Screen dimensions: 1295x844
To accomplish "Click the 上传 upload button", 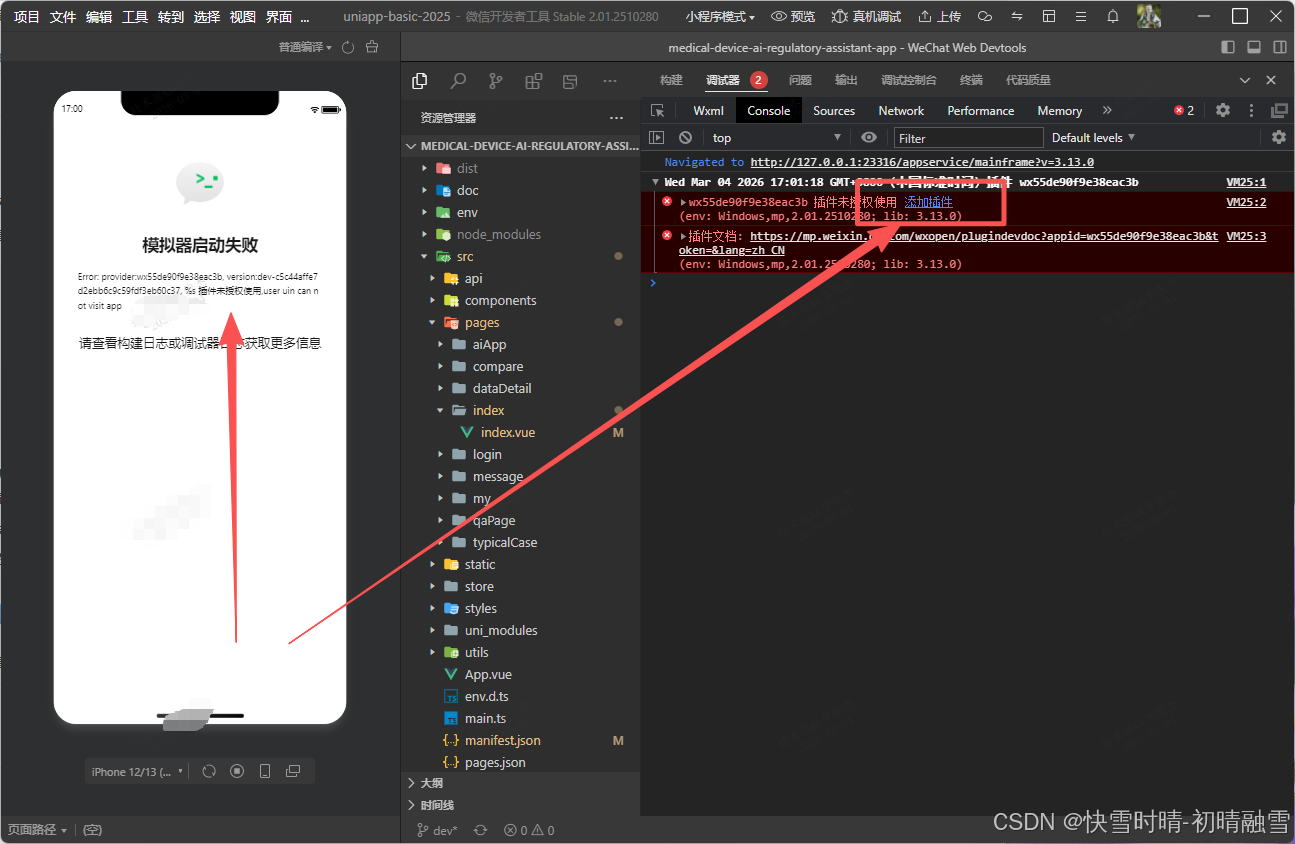I will [939, 16].
